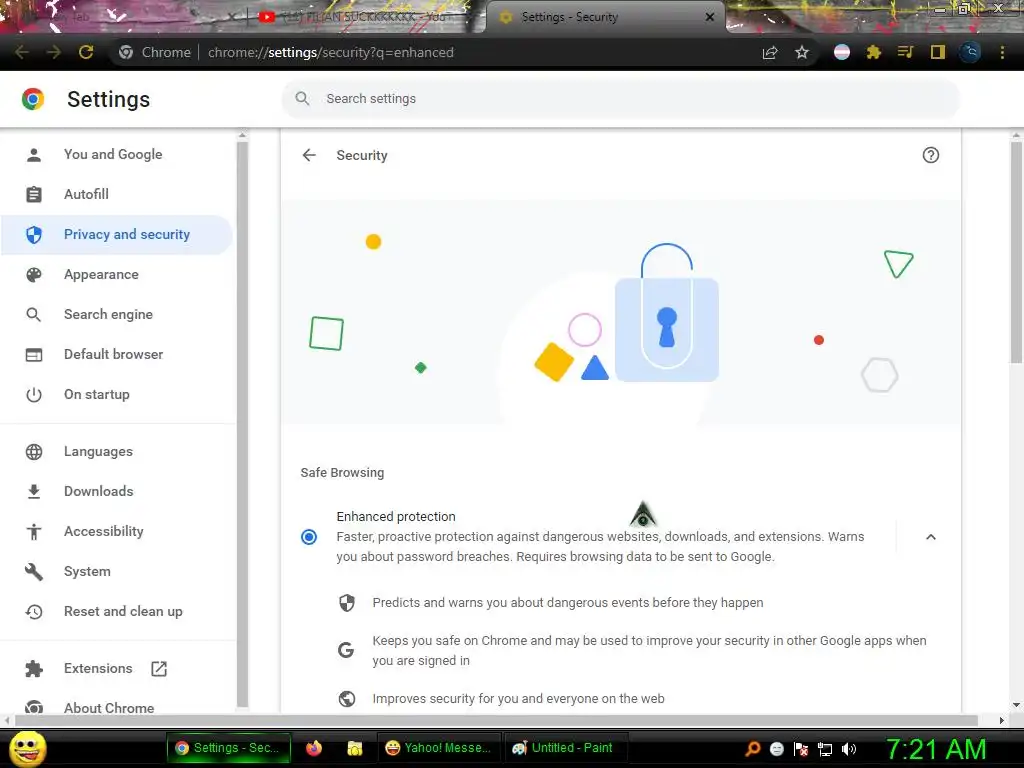Click into the Search settings field
Viewport: 1024px width, 768px height.
coord(620,99)
